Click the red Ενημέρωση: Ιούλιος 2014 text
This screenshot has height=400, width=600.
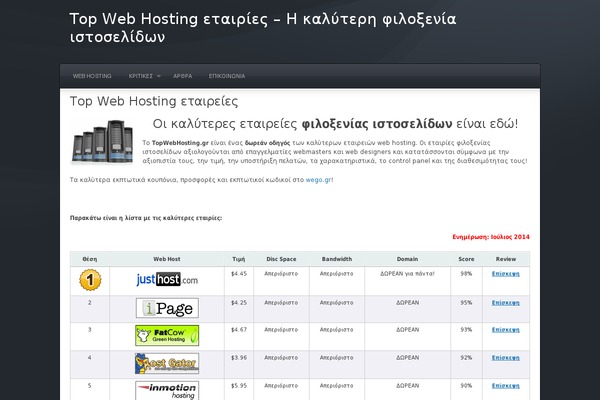[x=491, y=237]
